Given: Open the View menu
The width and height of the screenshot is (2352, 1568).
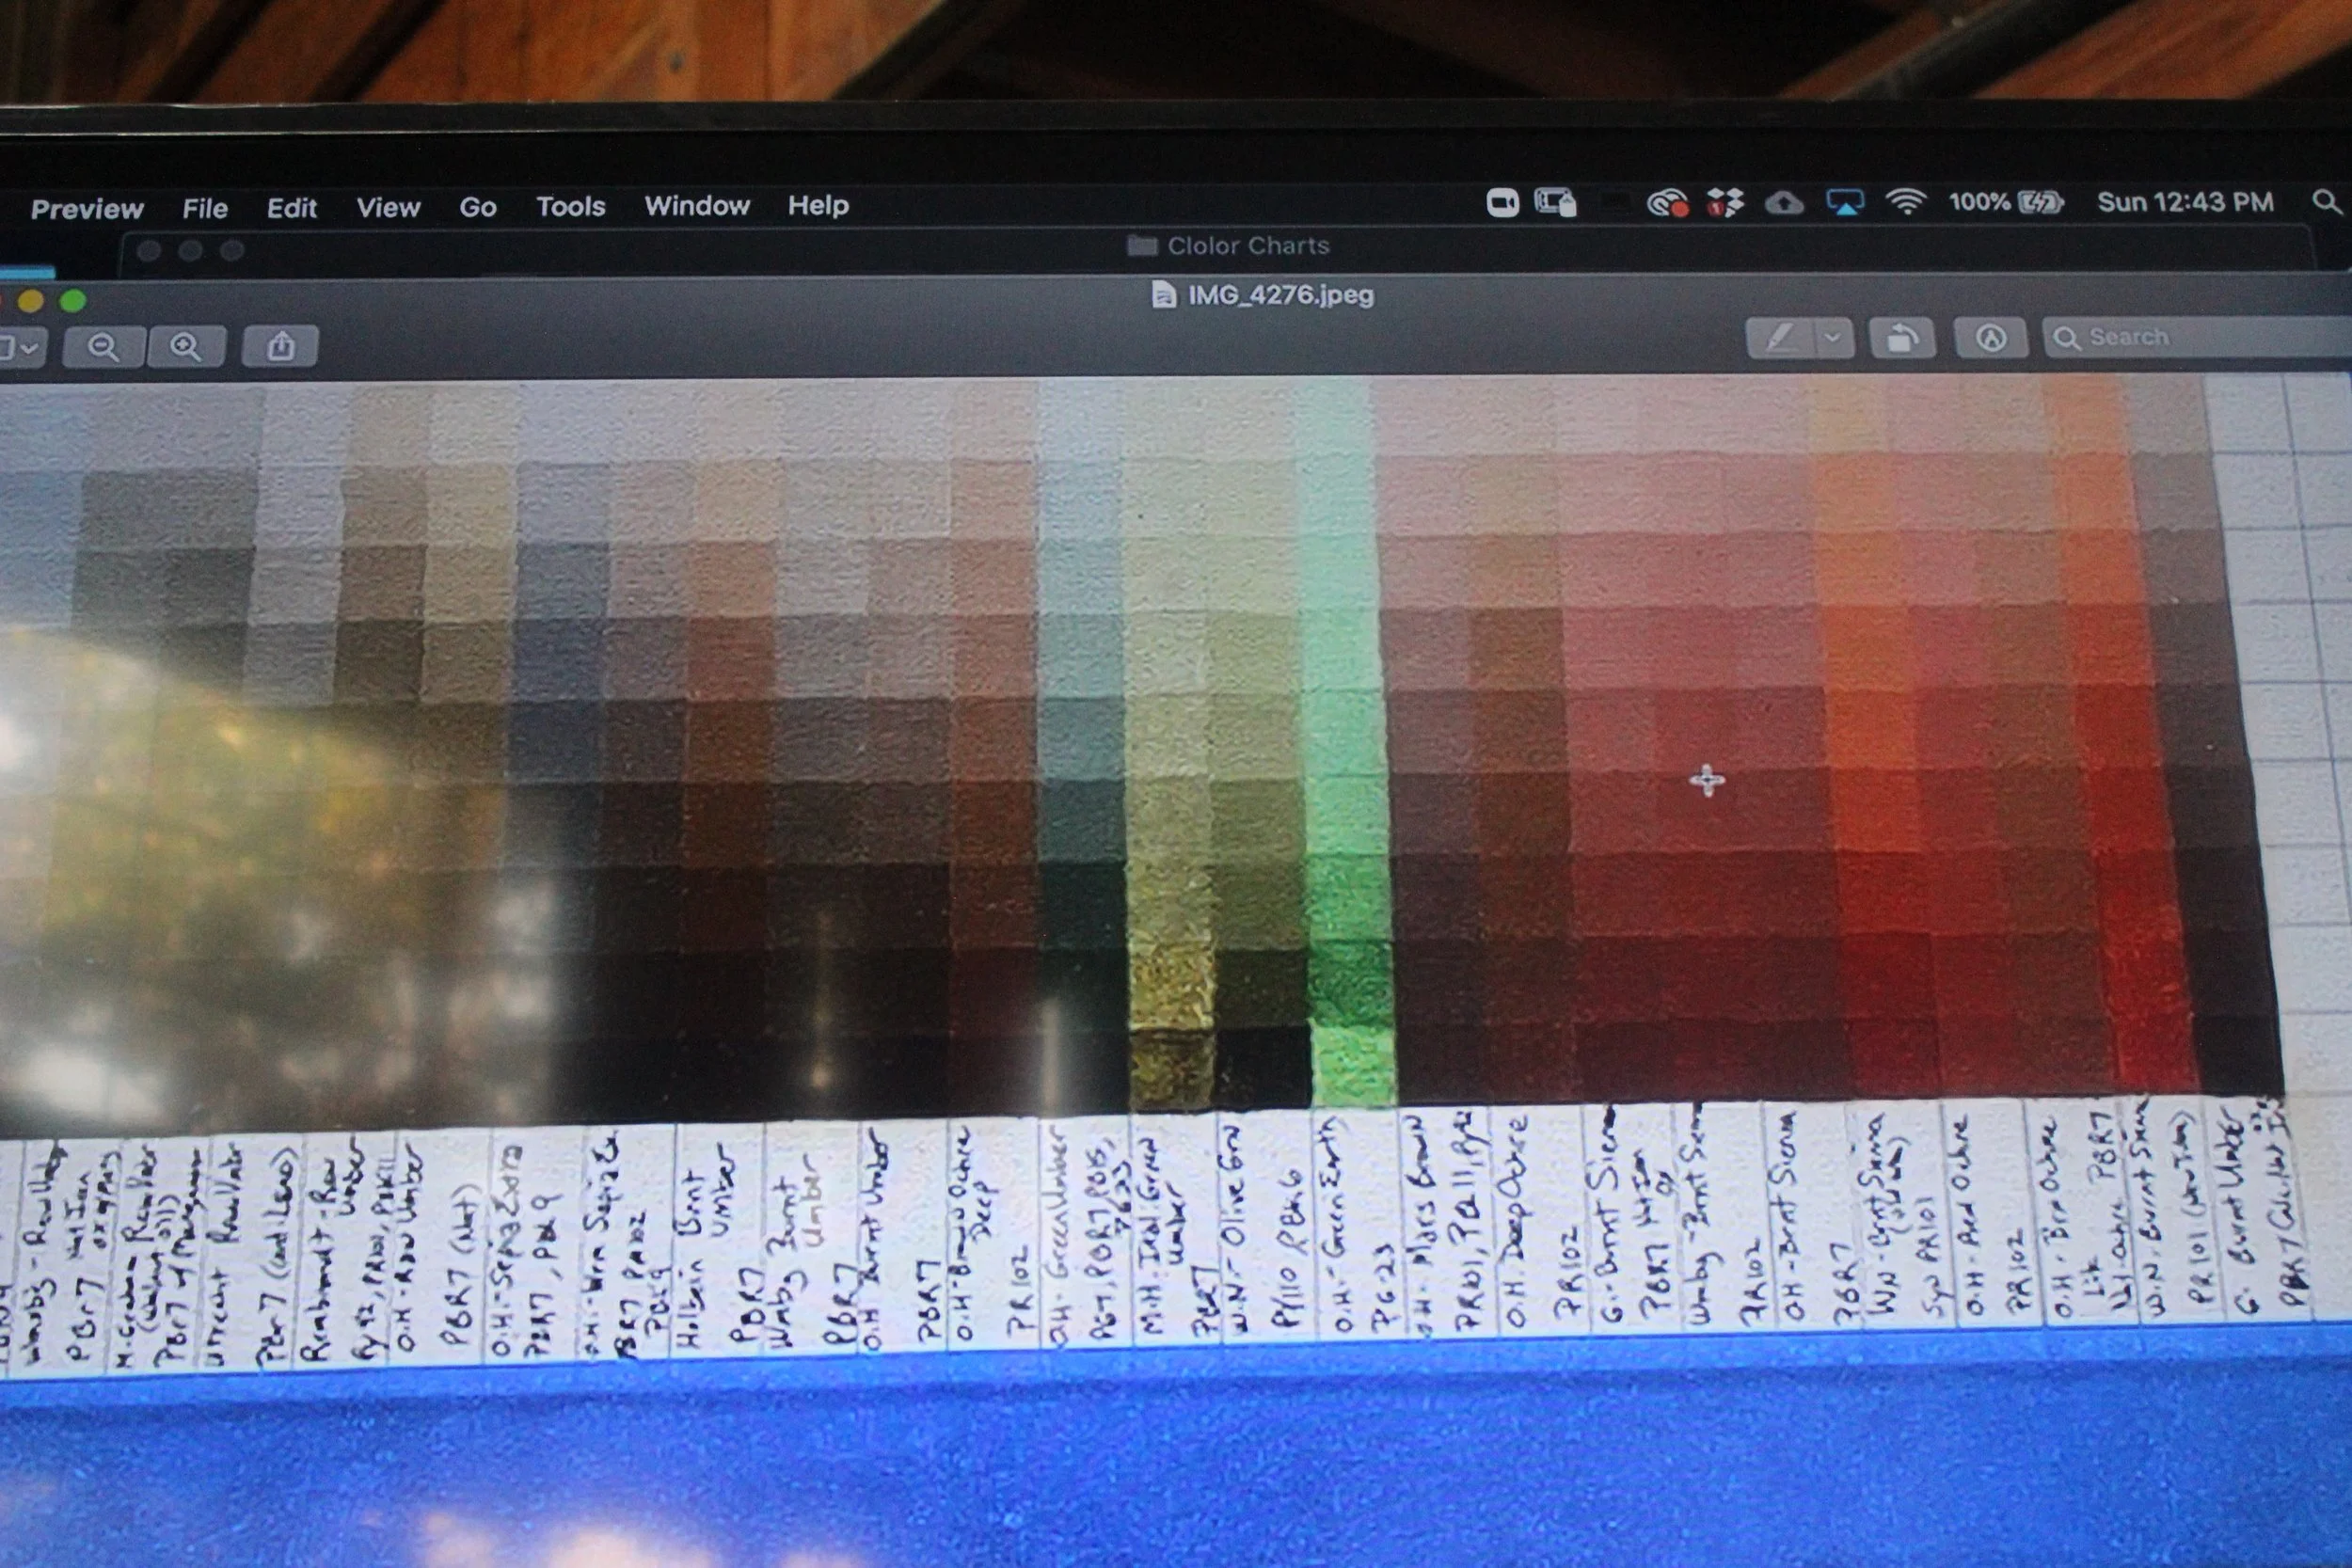Looking at the screenshot, I should point(388,208).
